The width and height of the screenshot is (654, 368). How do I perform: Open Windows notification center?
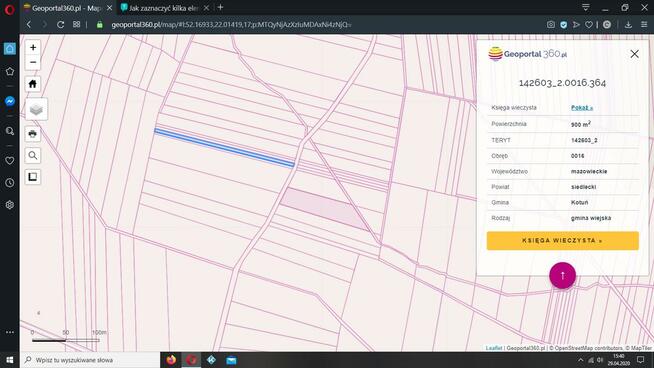(641, 360)
